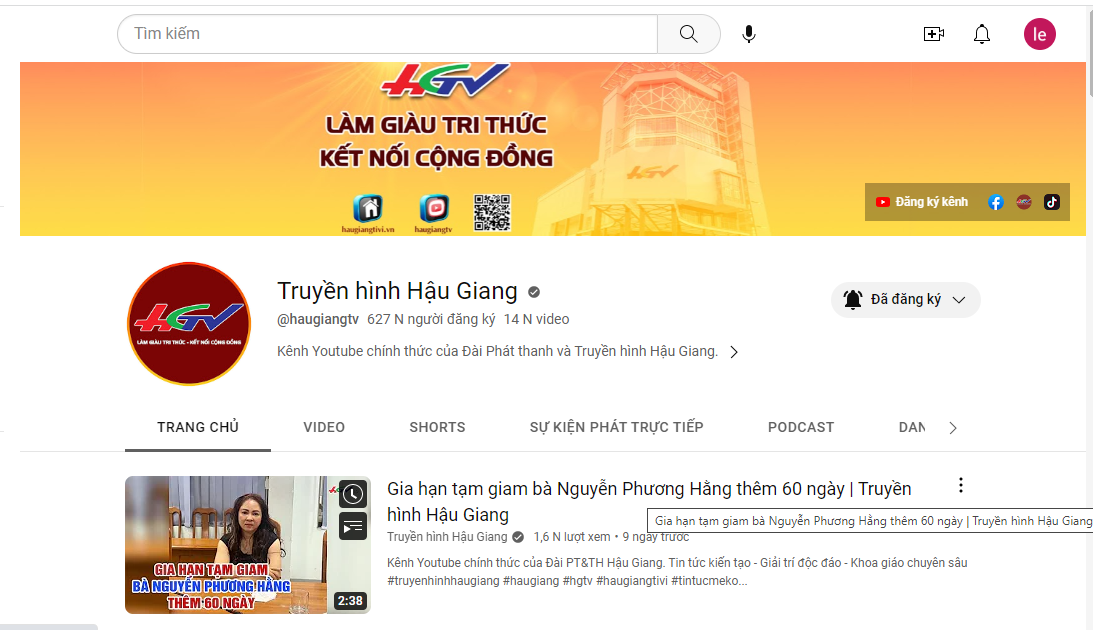The height and width of the screenshot is (630, 1093).
Task: Click the Đăng ký kênh banner link
Action: pos(922,202)
